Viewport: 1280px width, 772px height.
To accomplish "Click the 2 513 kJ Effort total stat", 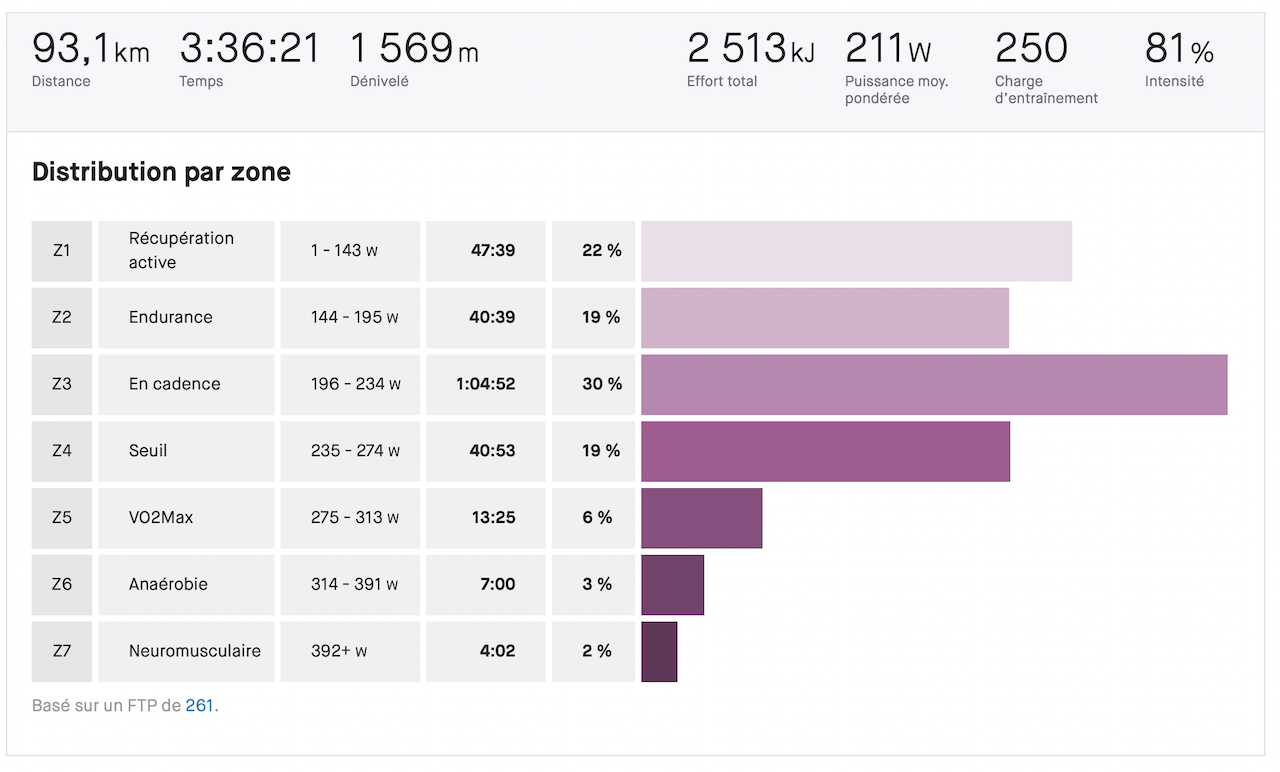I will coord(750,58).
